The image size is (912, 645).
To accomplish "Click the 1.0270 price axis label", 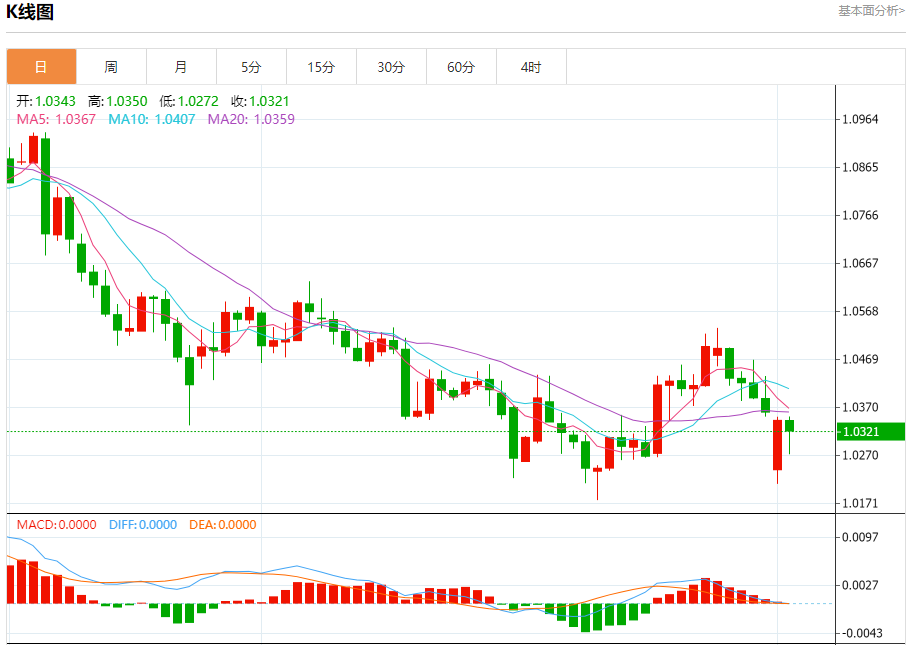I will (860, 455).
